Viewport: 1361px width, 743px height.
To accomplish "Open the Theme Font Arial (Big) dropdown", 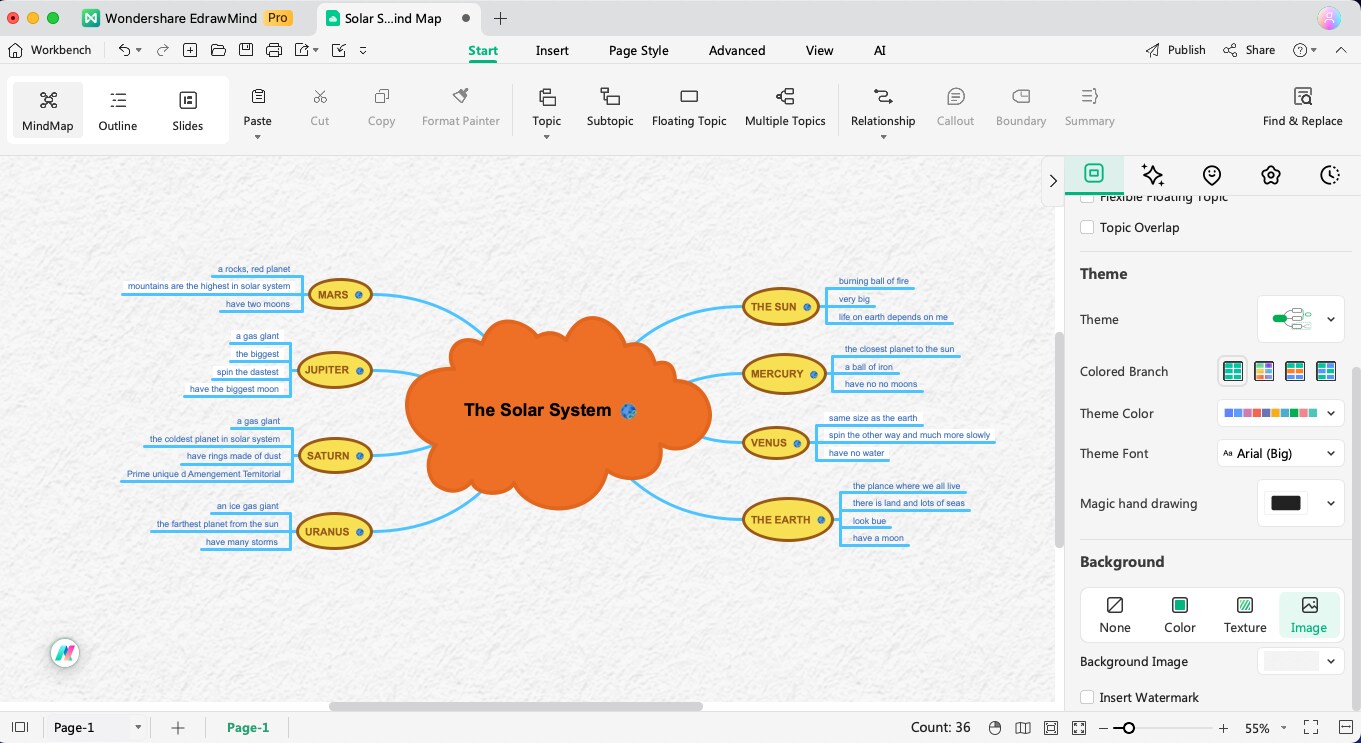I will click(1280, 453).
